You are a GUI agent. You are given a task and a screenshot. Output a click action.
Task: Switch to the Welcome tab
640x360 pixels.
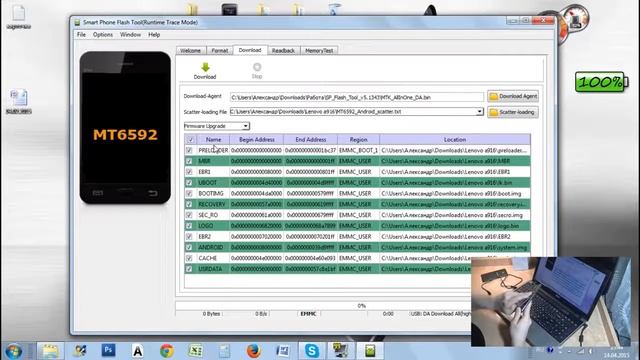[x=191, y=51]
